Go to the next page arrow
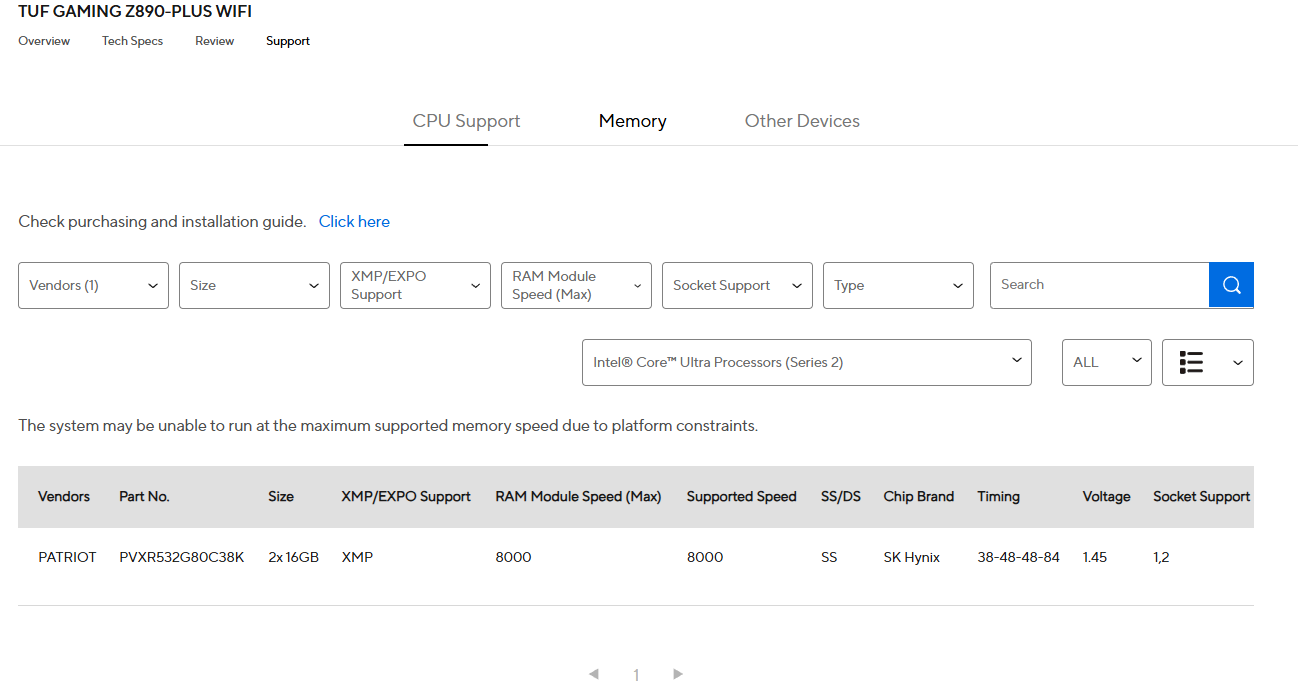Image resolution: width=1298 pixels, height=698 pixels. 678,674
